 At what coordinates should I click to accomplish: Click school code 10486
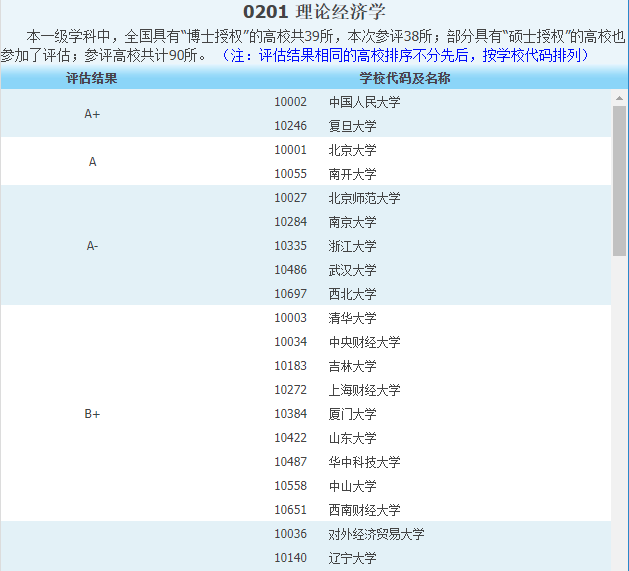click(x=290, y=270)
